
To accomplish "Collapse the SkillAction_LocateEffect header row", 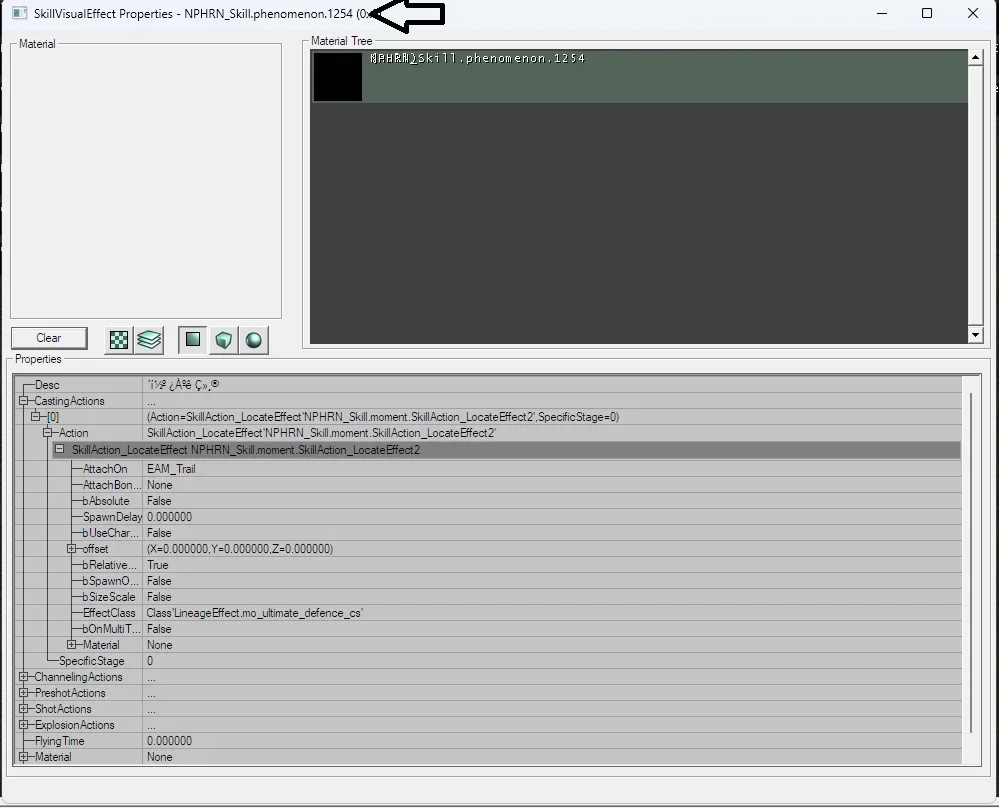I will 59,449.
